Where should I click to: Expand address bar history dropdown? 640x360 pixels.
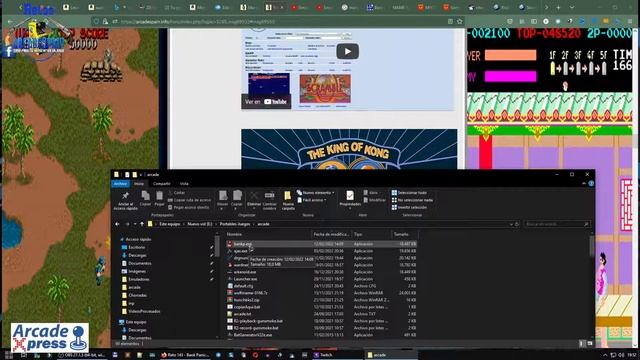(511, 224)
